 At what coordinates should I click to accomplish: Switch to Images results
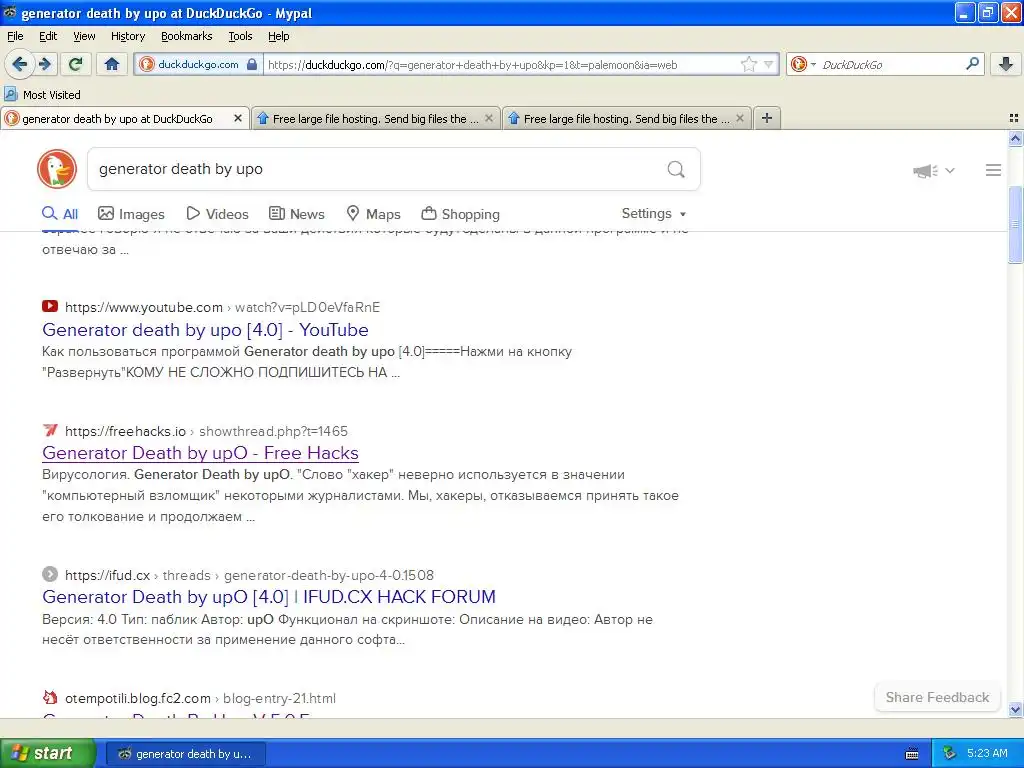(131, 214)
